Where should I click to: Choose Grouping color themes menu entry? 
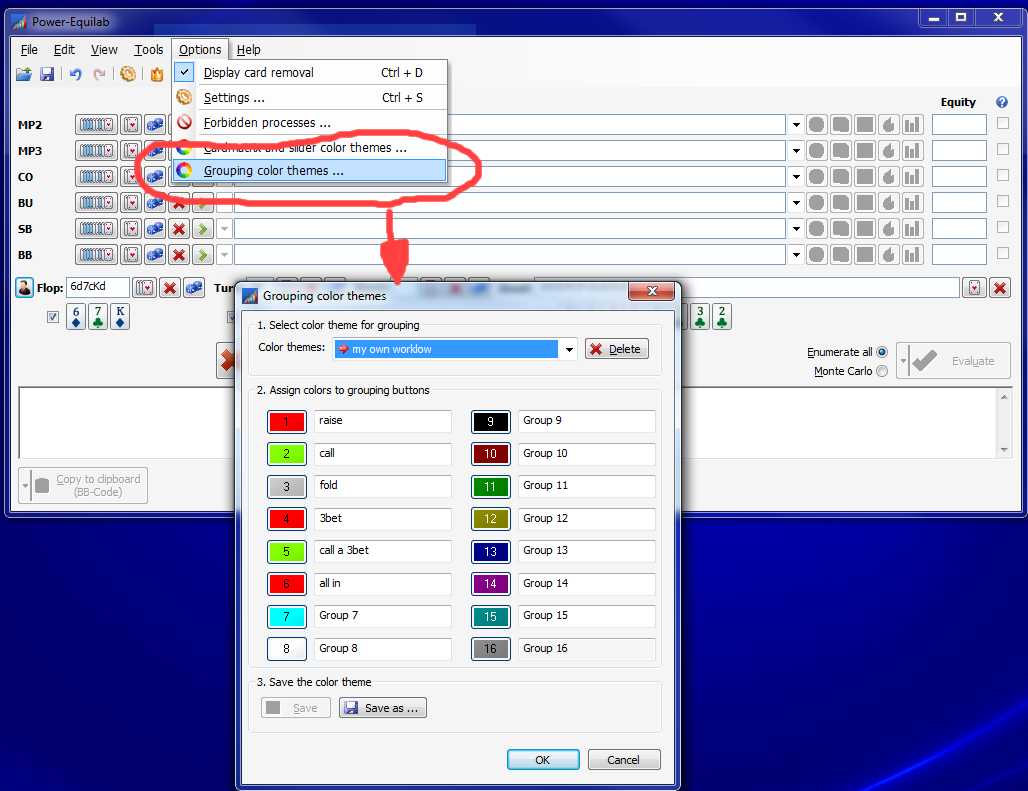(x=310, y=170)
